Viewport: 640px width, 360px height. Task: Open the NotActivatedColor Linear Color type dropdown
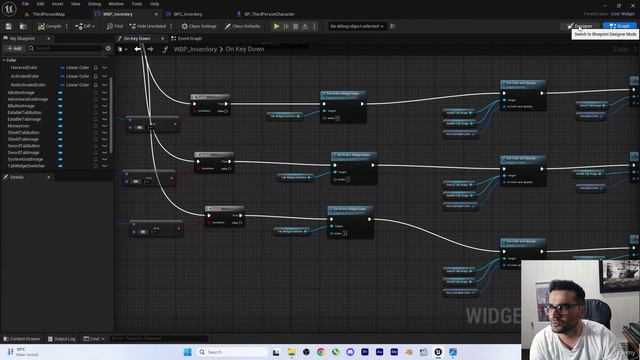click(75, 85)
